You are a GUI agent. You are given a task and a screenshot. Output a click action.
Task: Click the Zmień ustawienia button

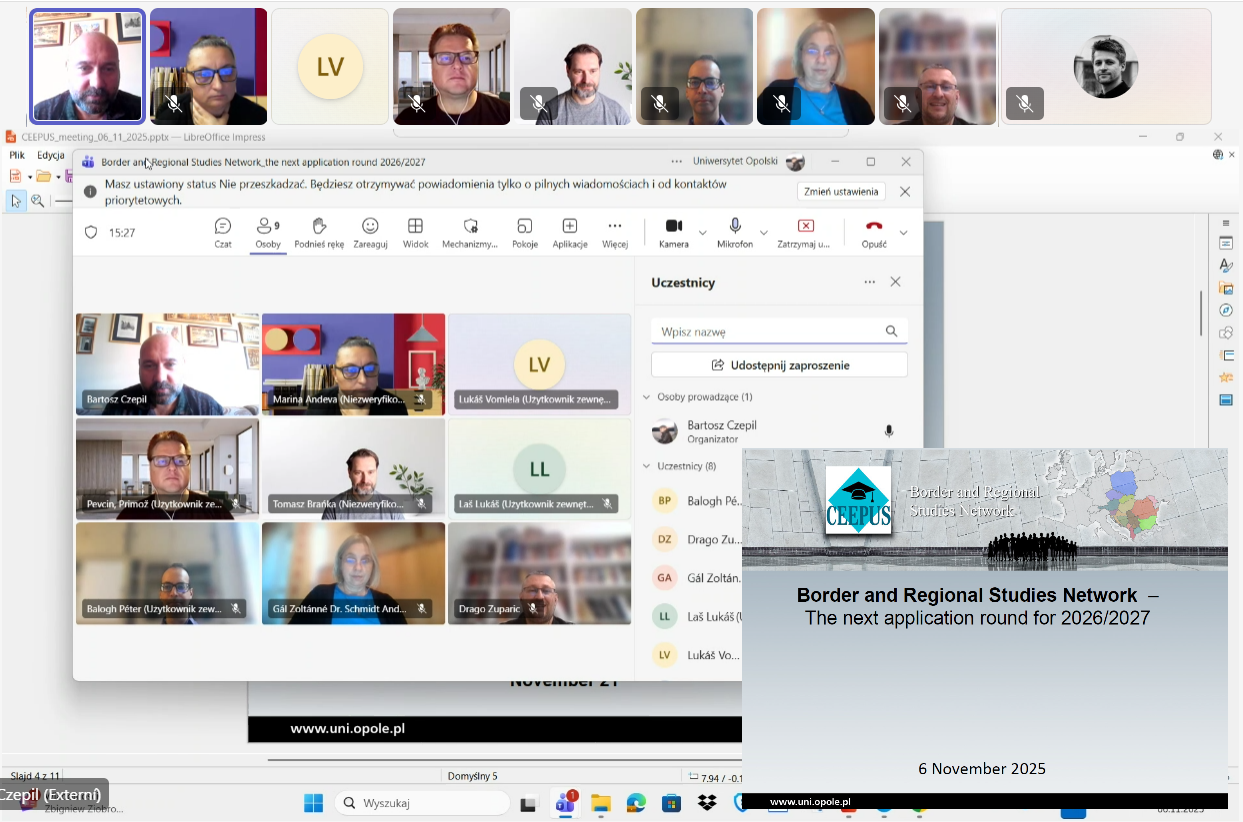click(x=841, y=192)
